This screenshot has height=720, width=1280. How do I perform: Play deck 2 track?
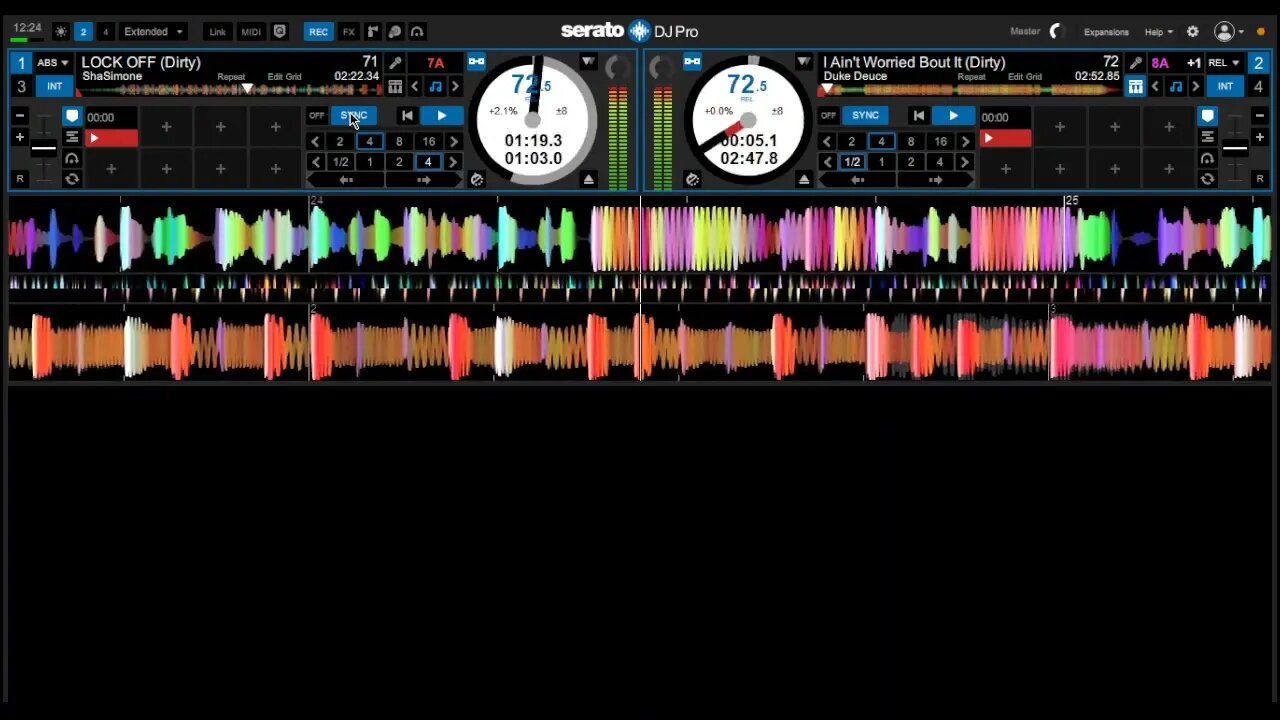(953, 116)
